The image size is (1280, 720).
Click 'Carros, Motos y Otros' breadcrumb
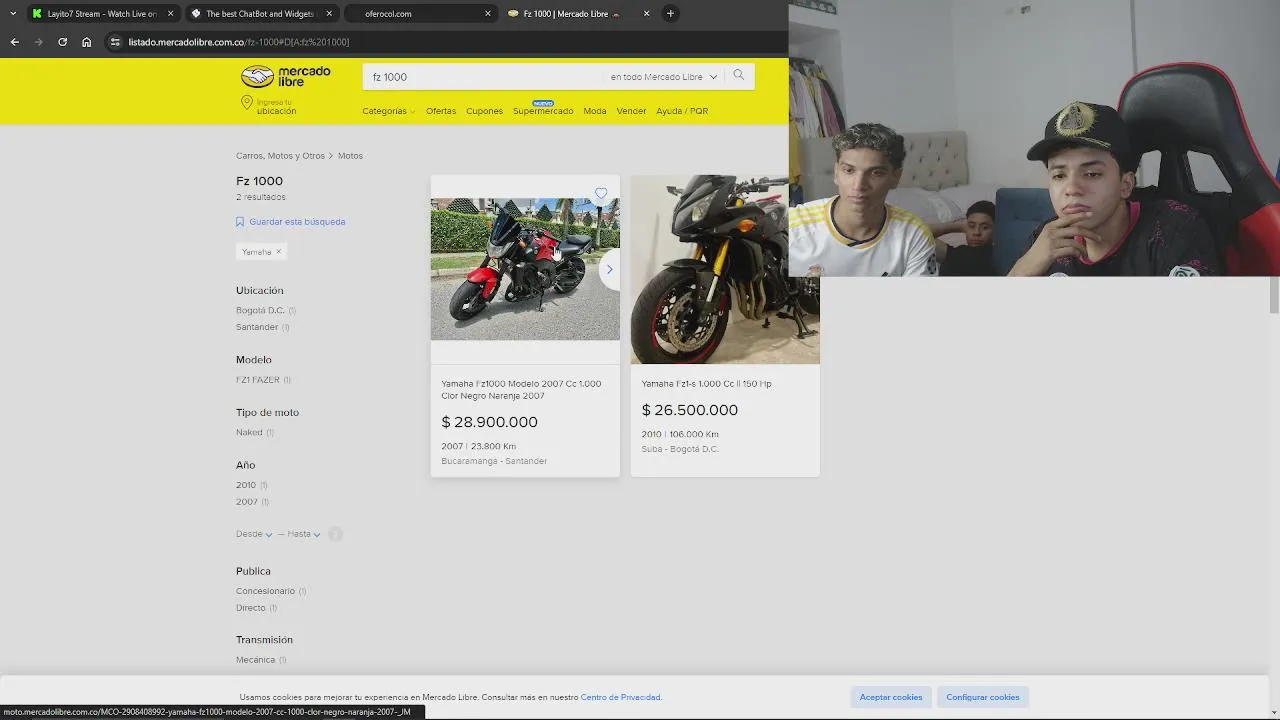click(280, 156)
